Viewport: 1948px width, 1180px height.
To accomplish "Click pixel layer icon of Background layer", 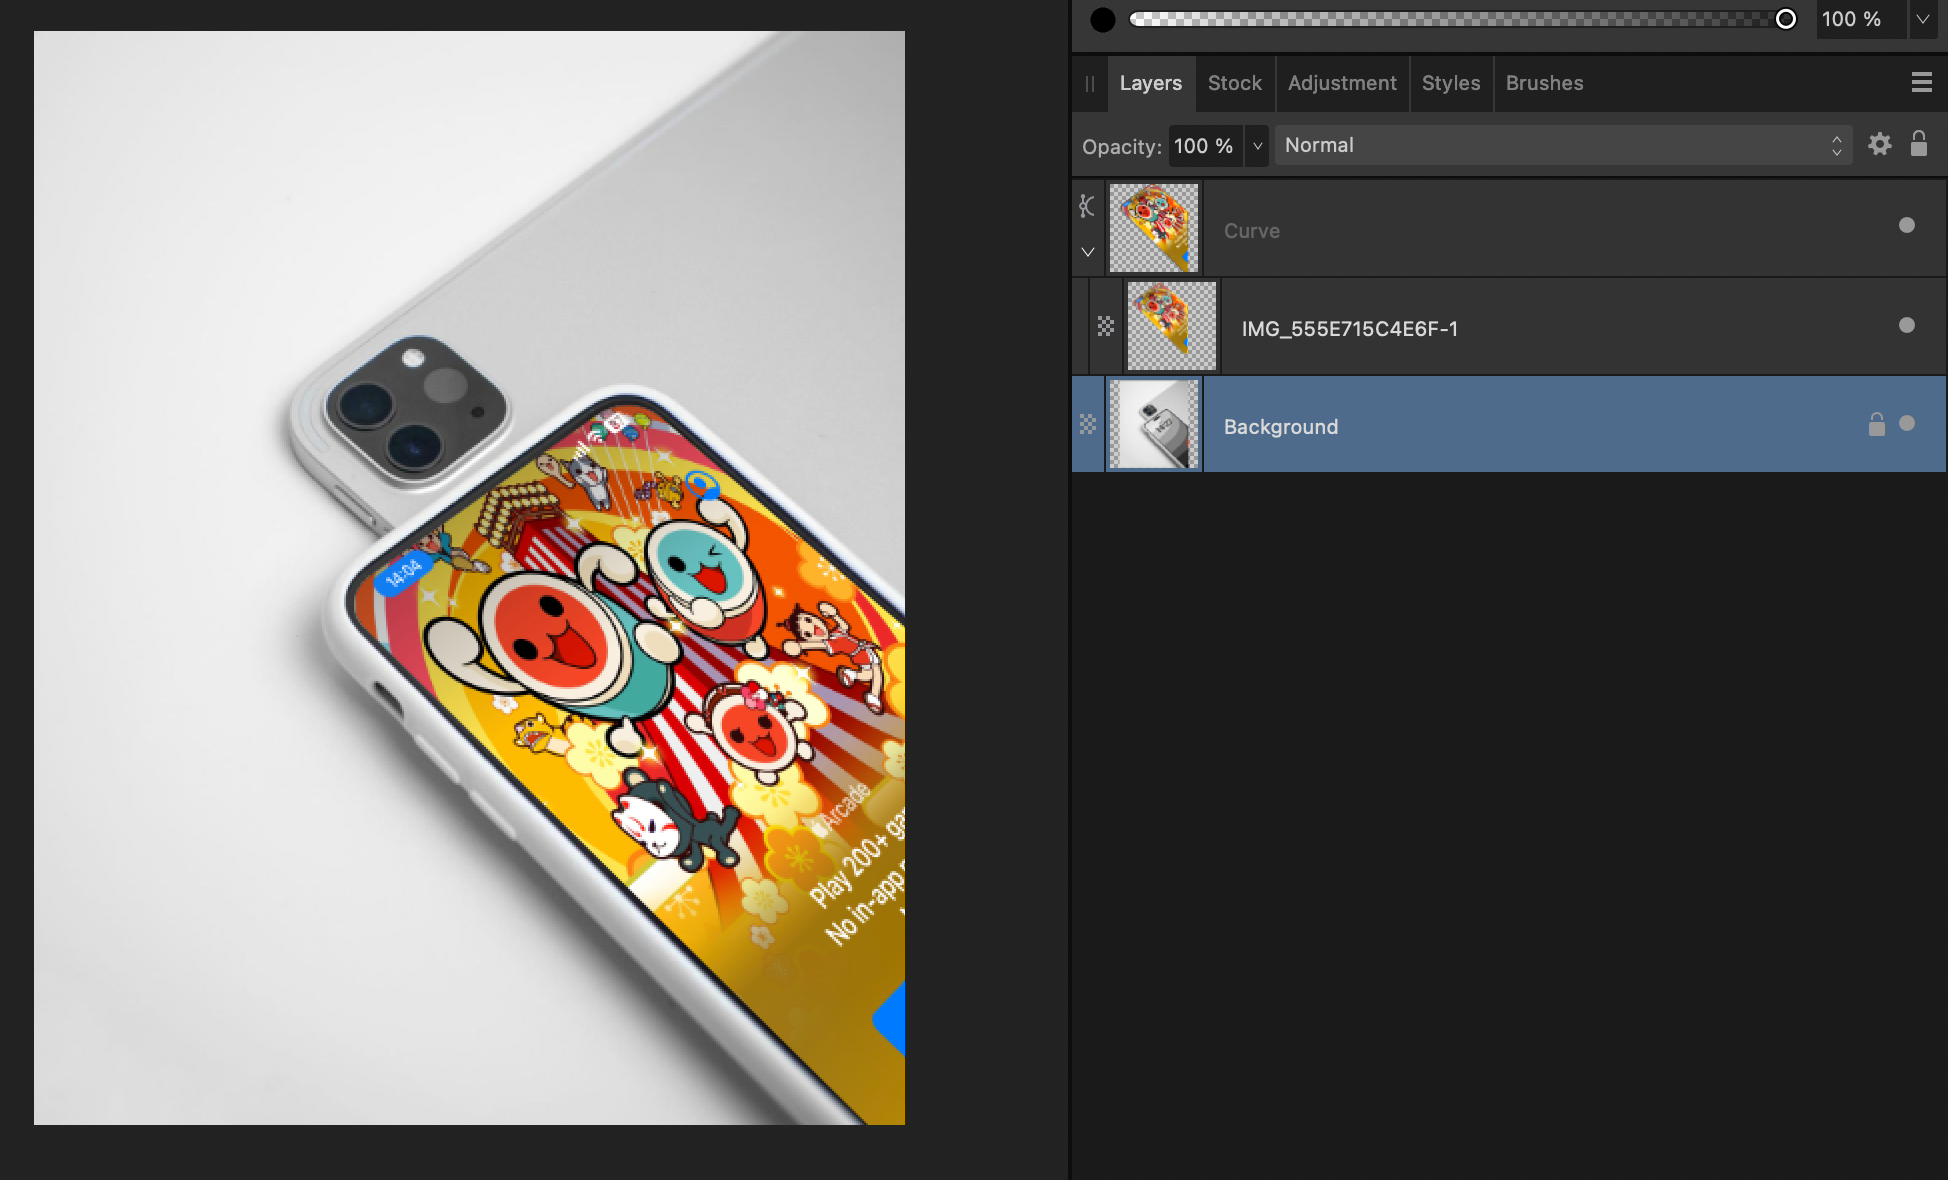I will (x=1088, y=424).
